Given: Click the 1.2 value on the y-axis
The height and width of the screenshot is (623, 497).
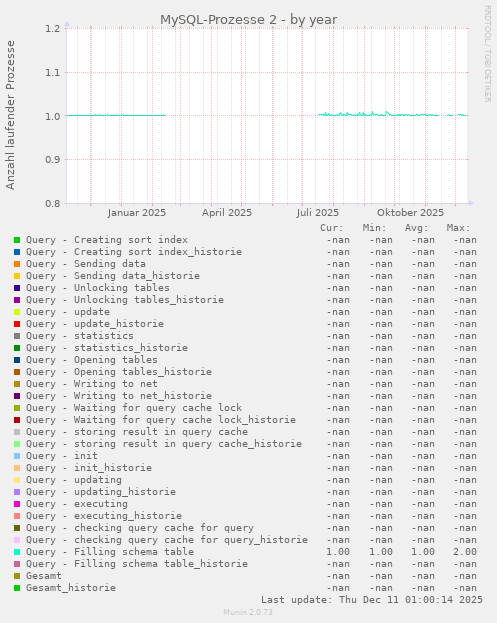Looking at the screenshot, I should [52, 29].
